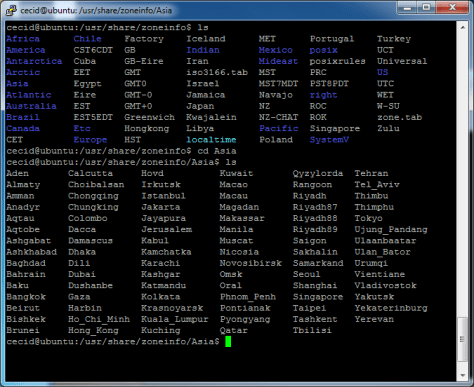
Task: Click the 'Antarctica' directory entry
Action: pyautogui.click(x=34, y=61)
